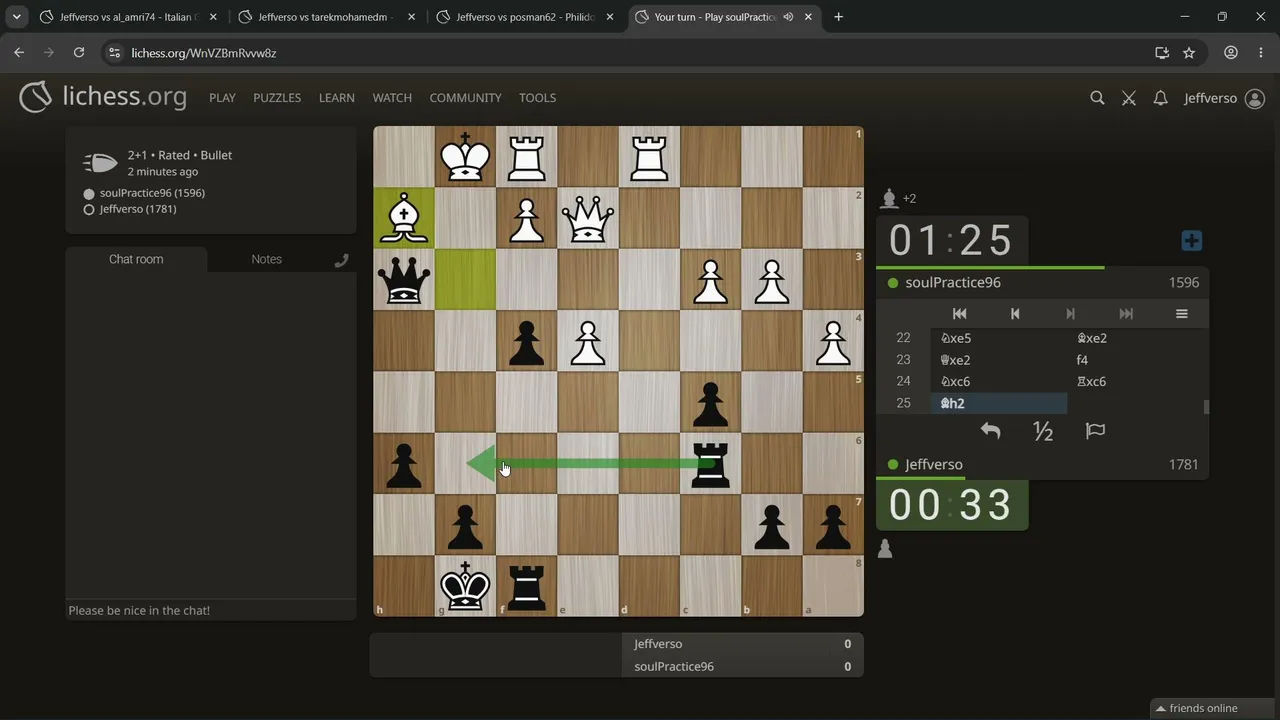The image size is (1280, 720).
Task: Switch to the Notes tab
Action: click(266, 259)
